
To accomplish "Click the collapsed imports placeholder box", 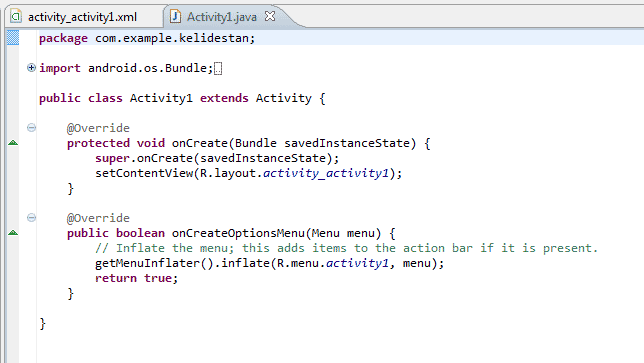I will (x=218, y=68).
